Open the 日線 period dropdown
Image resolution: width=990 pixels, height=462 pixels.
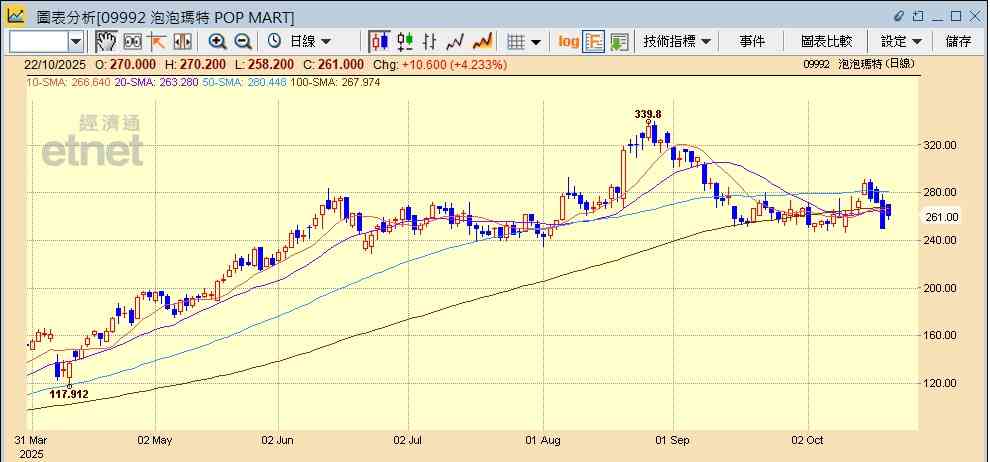(x=310, y=41)
